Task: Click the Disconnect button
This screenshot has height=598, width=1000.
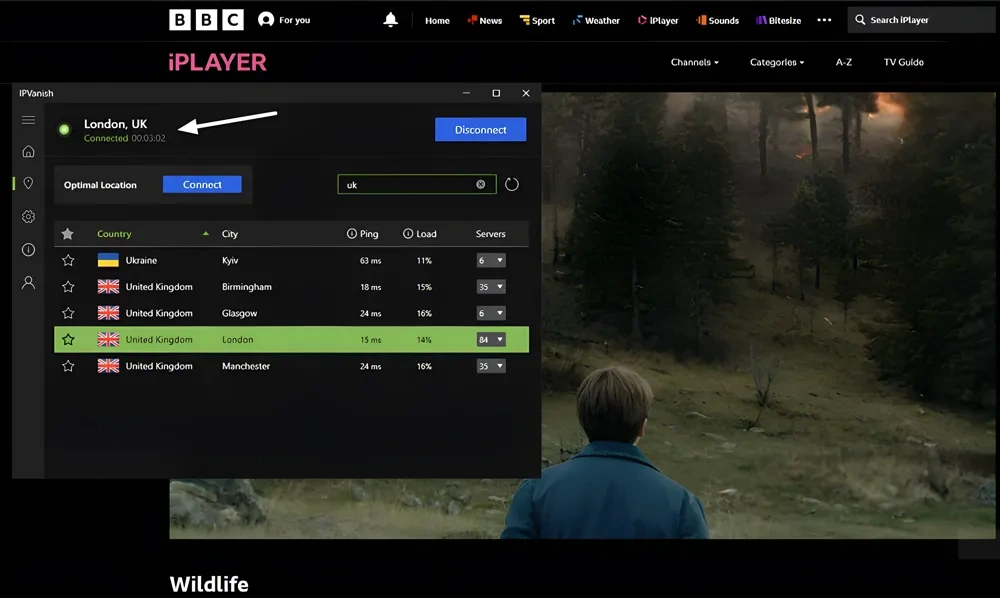Action: (x=480, y=129)
